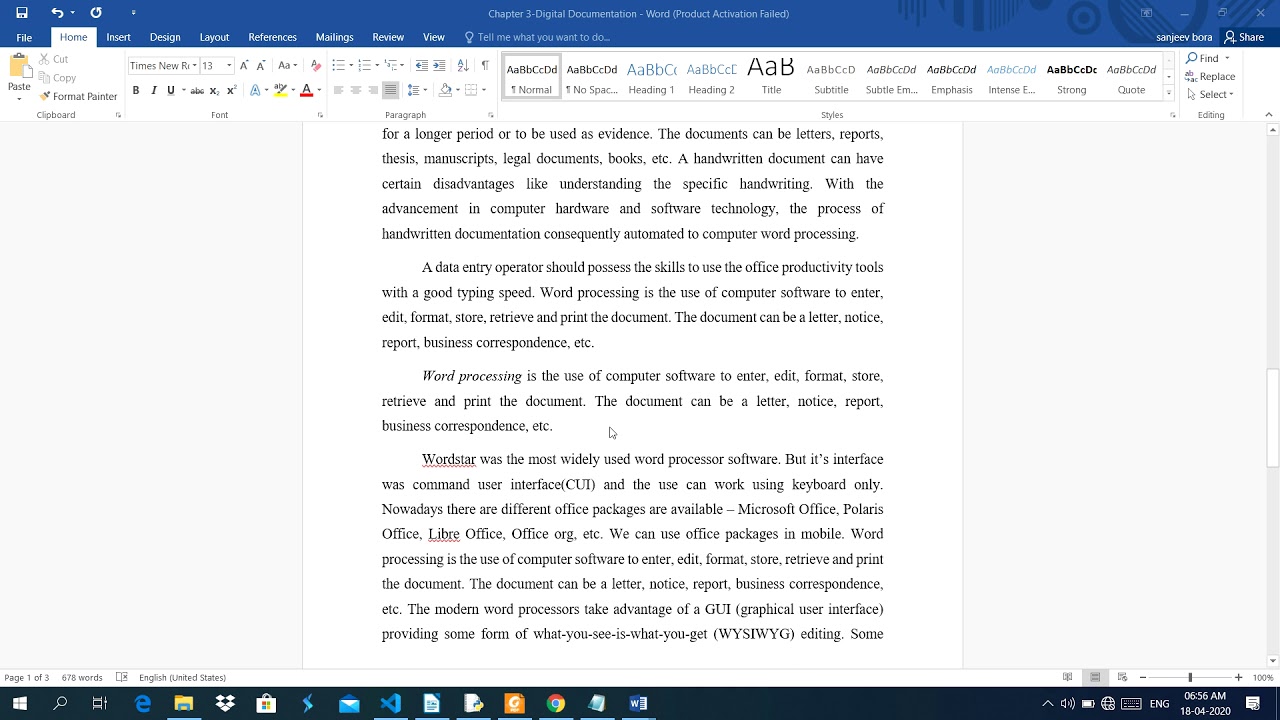Click the 678 words count in the status bar
1280x720 pixels.
click(x=82, y=677)
